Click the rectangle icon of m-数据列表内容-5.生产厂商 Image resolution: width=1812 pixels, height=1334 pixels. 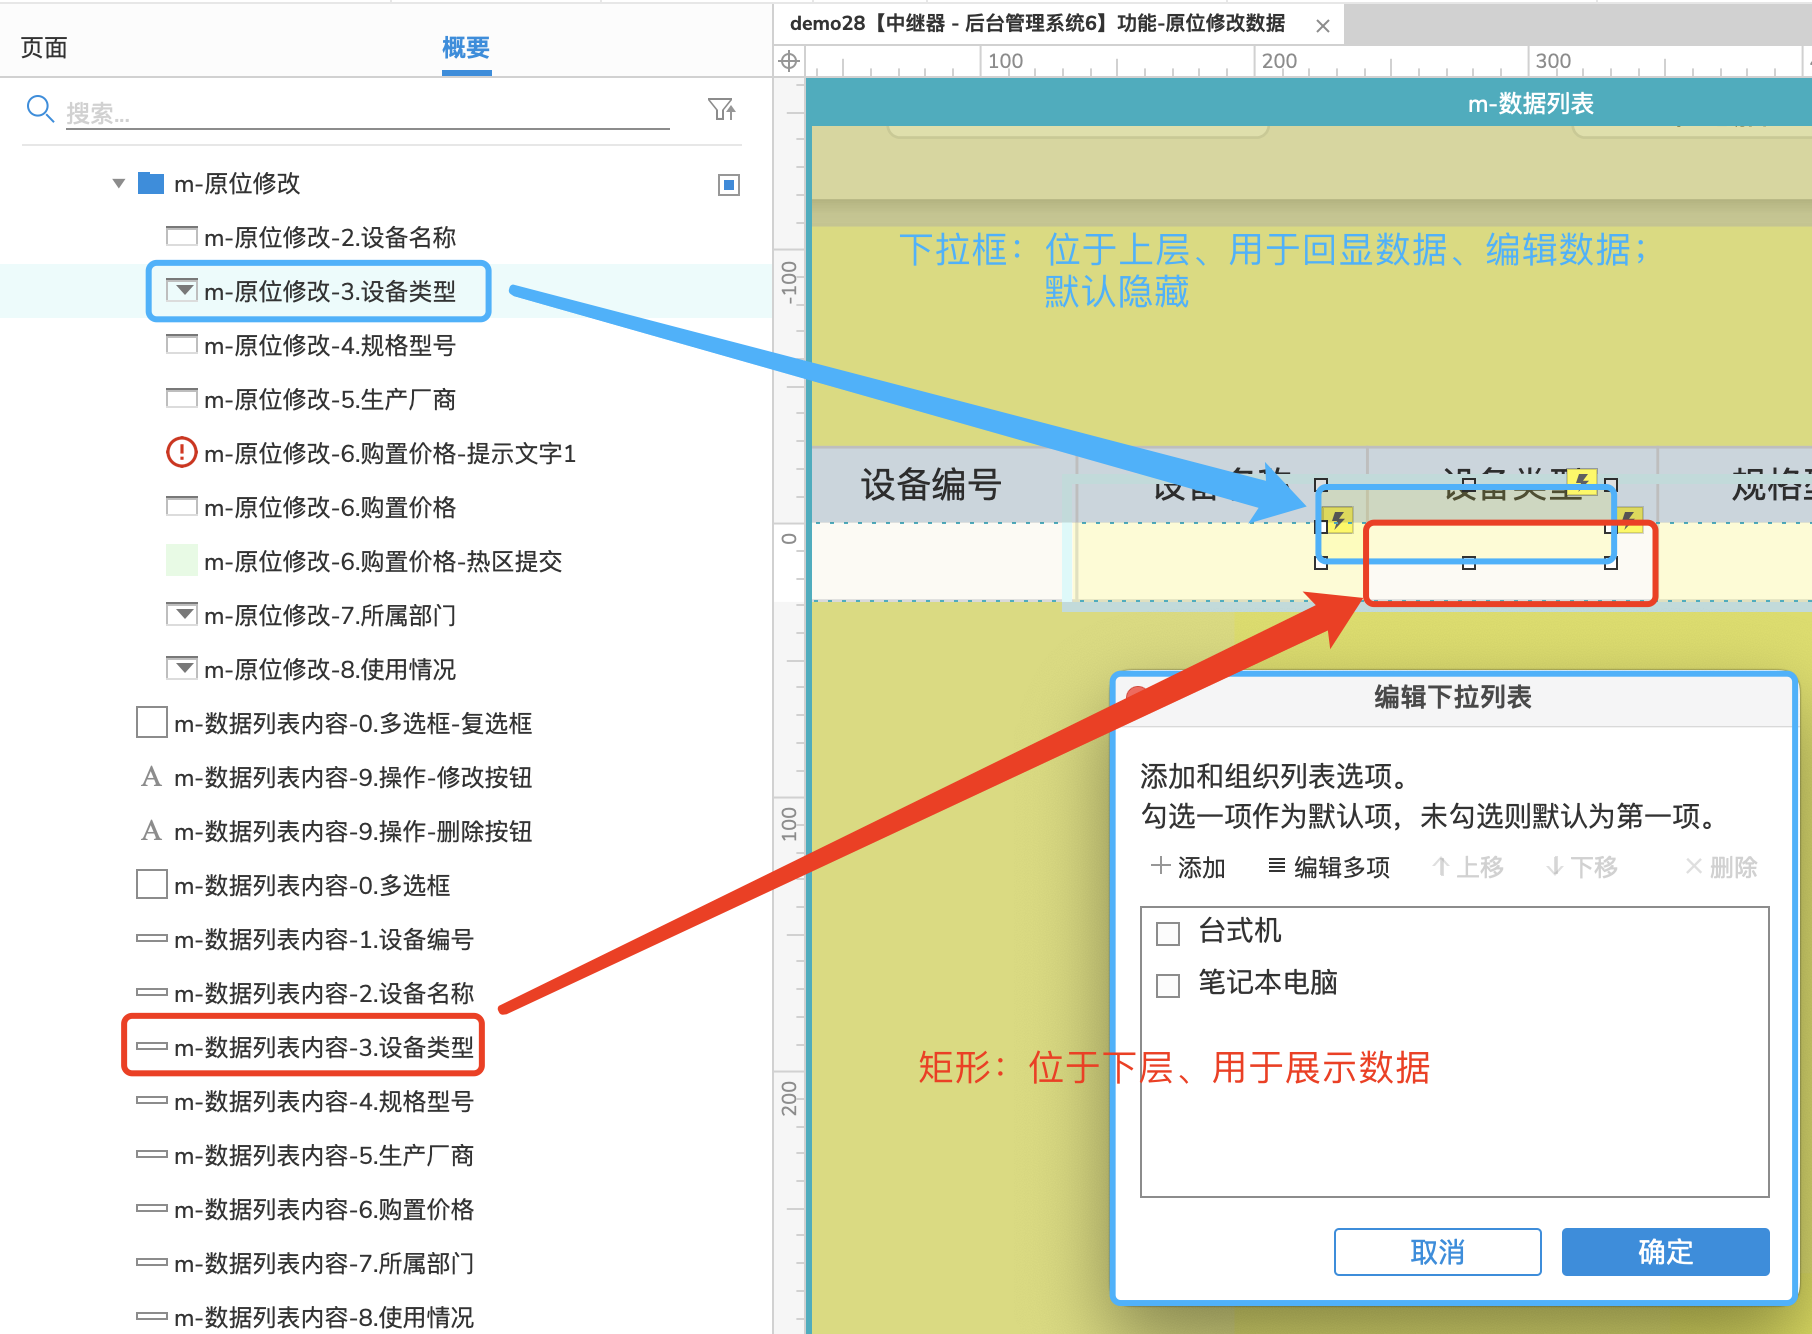(151, 1154)
